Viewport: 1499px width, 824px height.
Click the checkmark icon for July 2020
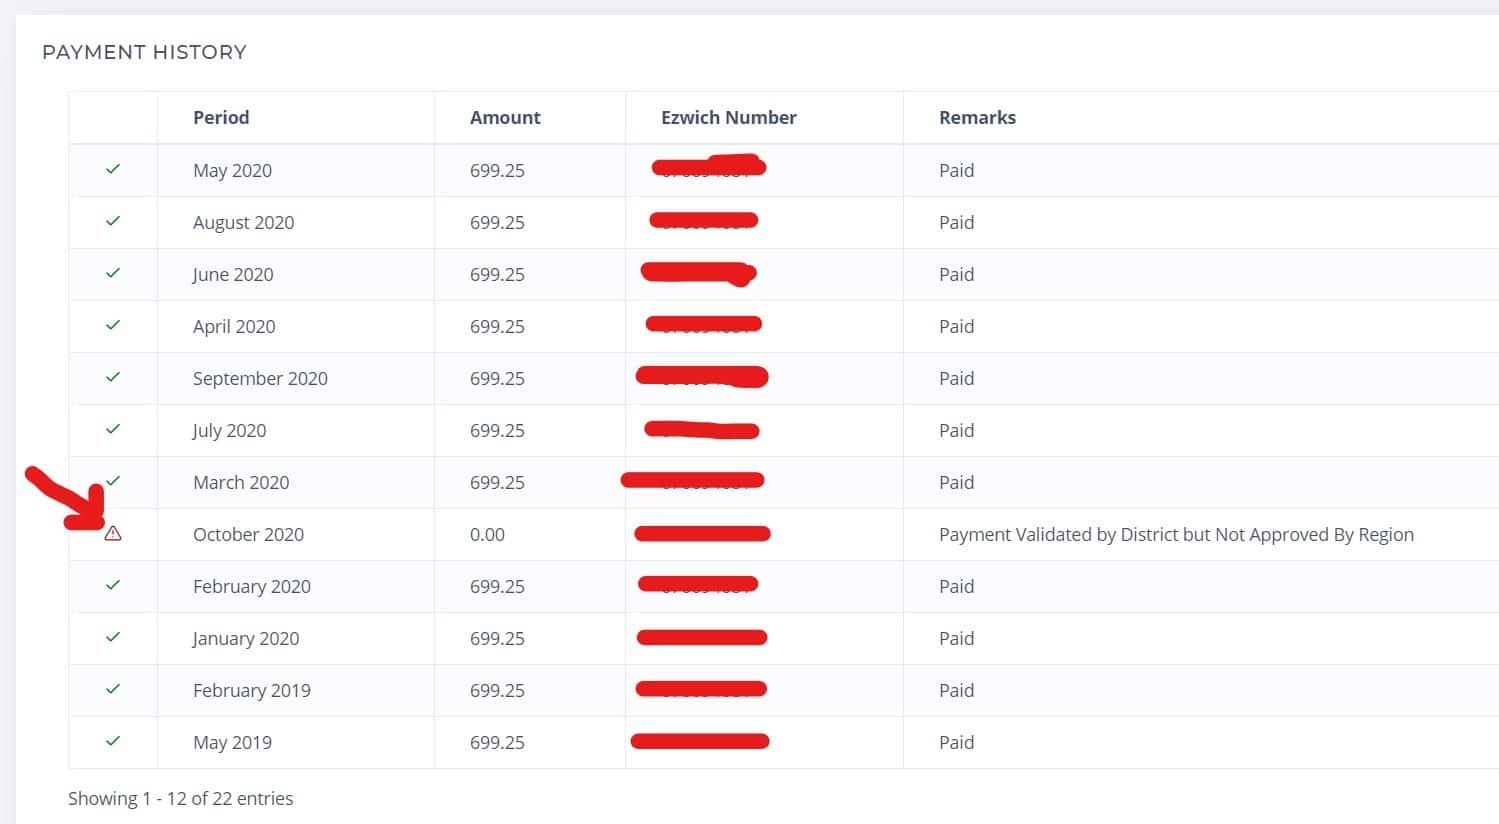(x=113, y=429)
